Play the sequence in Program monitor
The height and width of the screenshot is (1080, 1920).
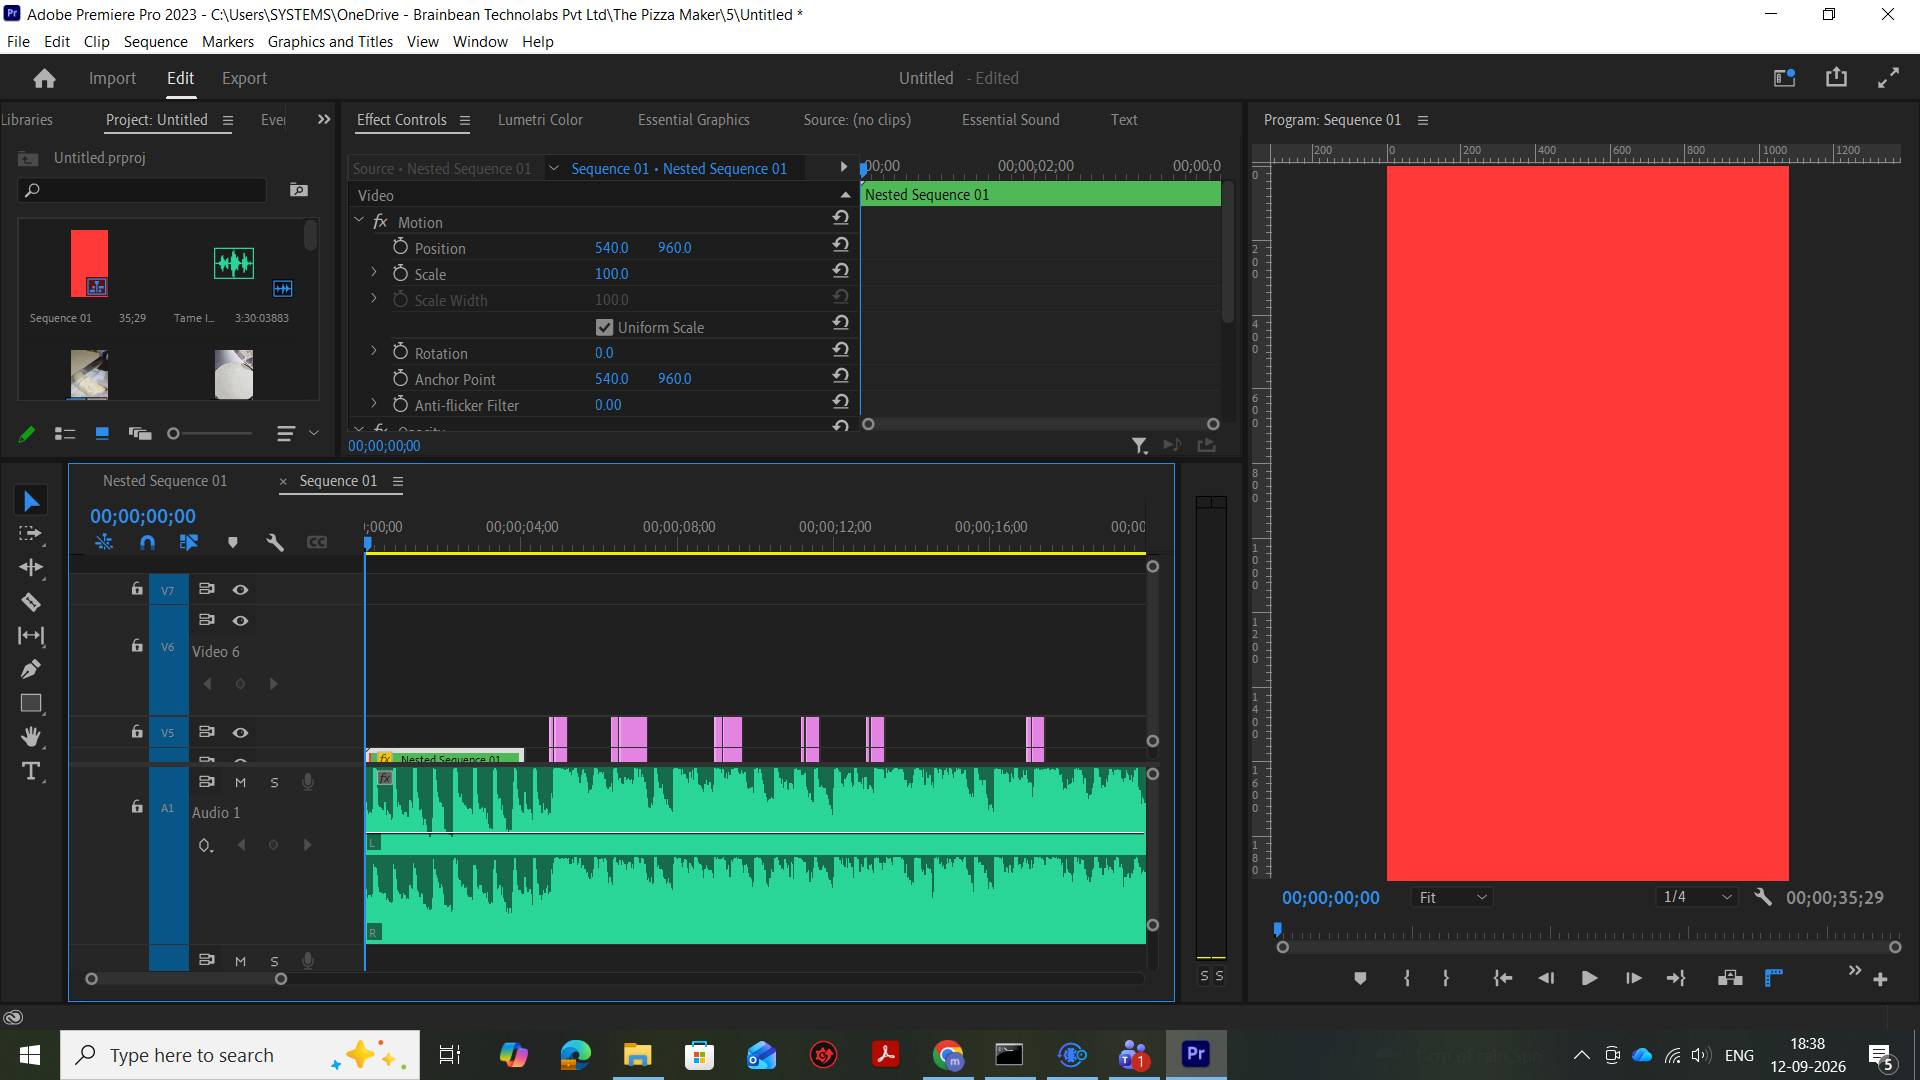click(1588, 978)
